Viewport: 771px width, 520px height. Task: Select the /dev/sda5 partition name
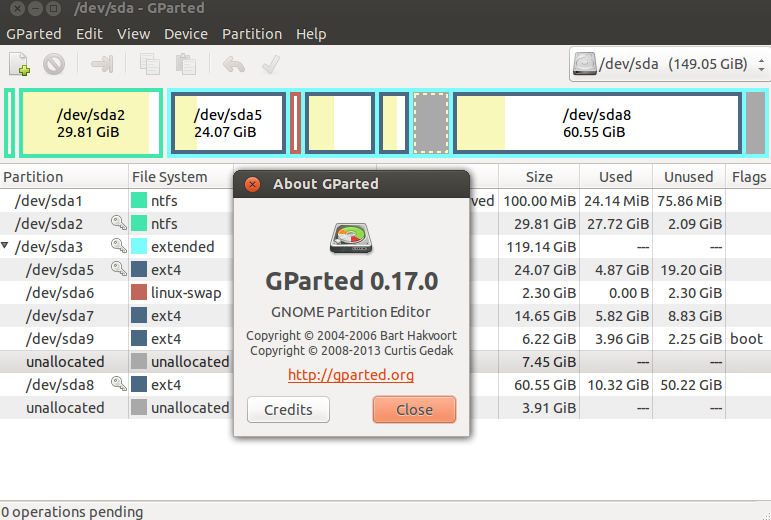(59, 270)
